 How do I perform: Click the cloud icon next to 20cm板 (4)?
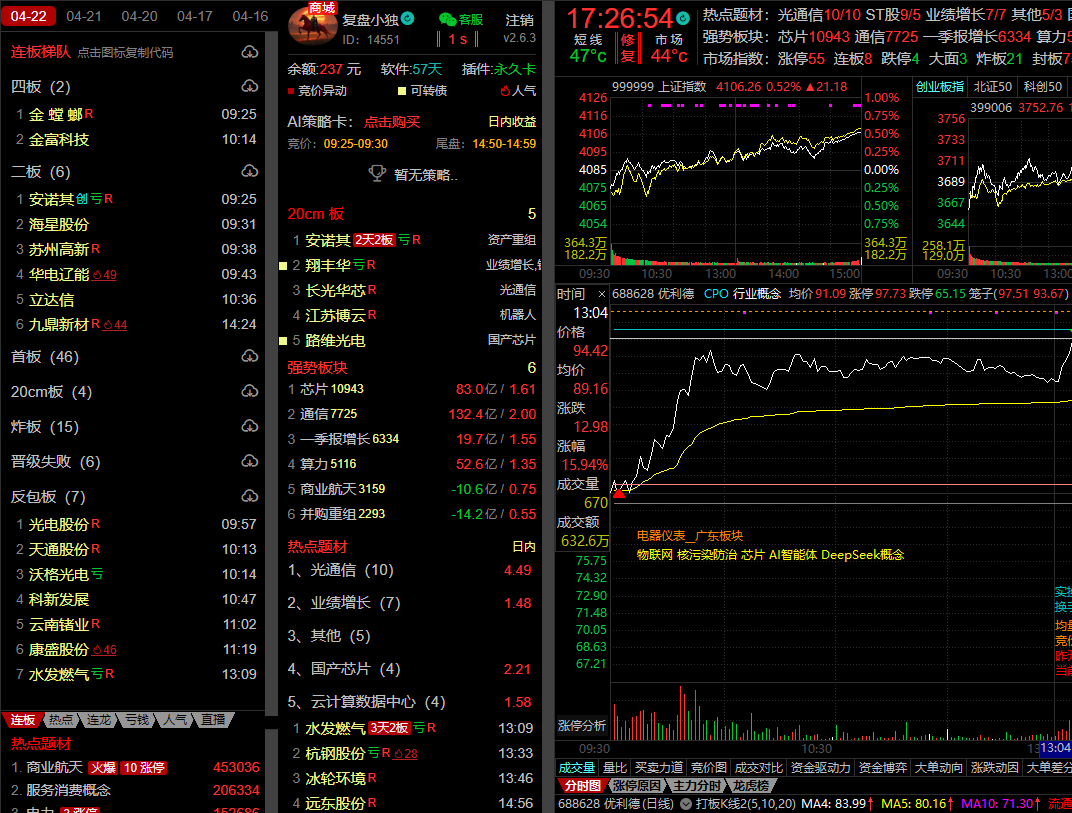249,392
